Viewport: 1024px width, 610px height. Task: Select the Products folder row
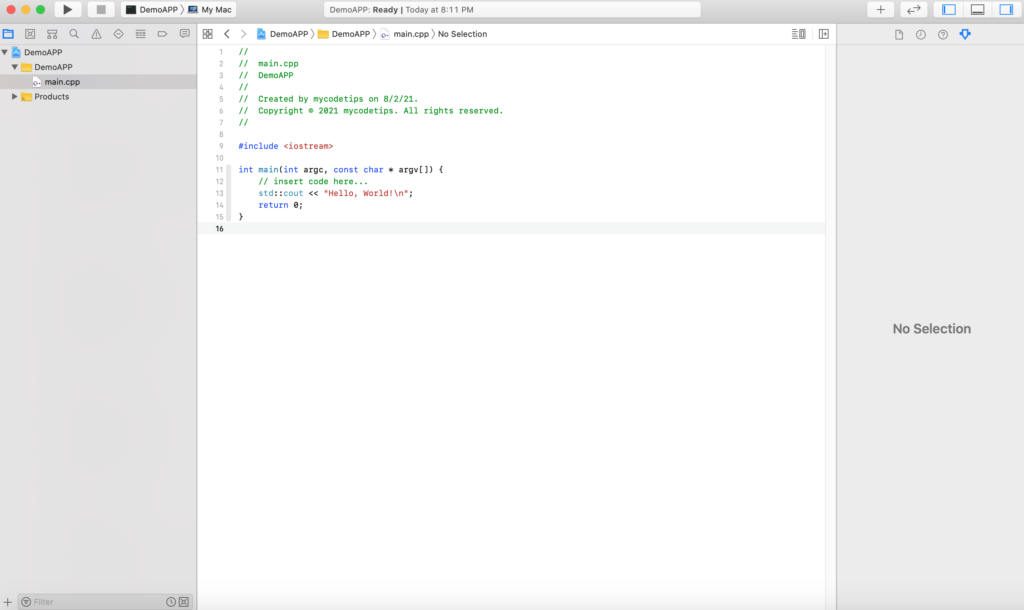pos(98,97)
